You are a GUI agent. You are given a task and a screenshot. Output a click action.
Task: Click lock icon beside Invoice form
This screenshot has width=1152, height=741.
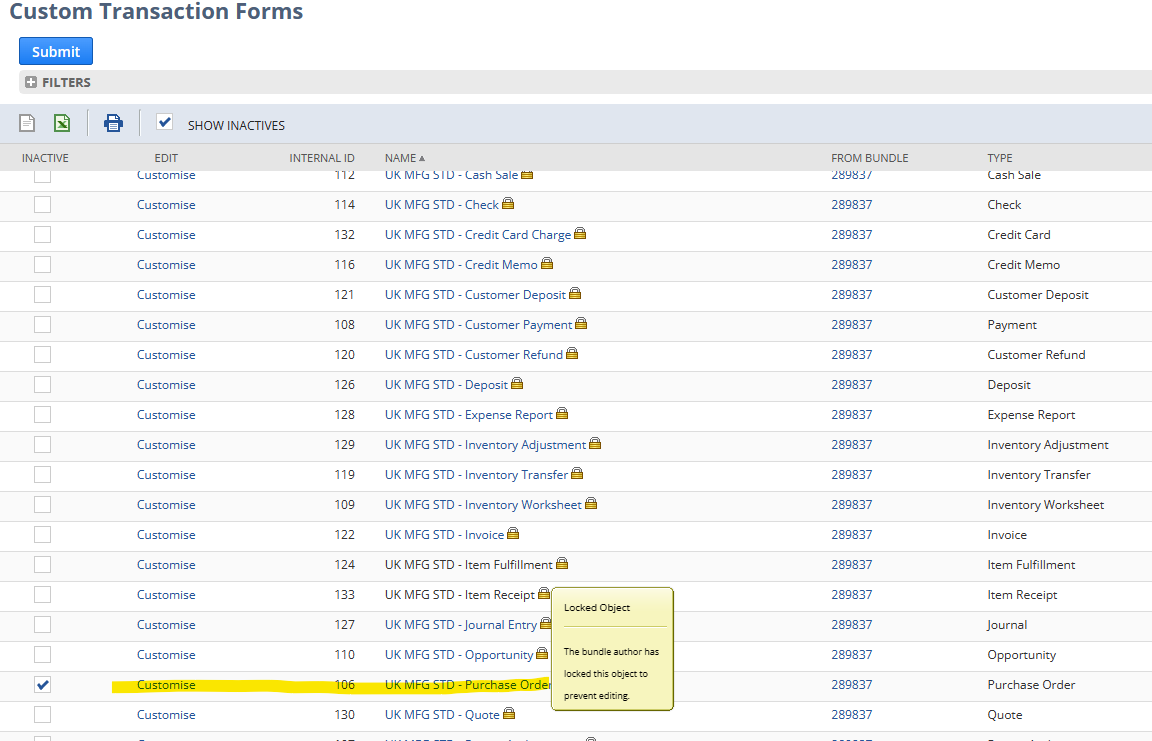tap(513, 534)
